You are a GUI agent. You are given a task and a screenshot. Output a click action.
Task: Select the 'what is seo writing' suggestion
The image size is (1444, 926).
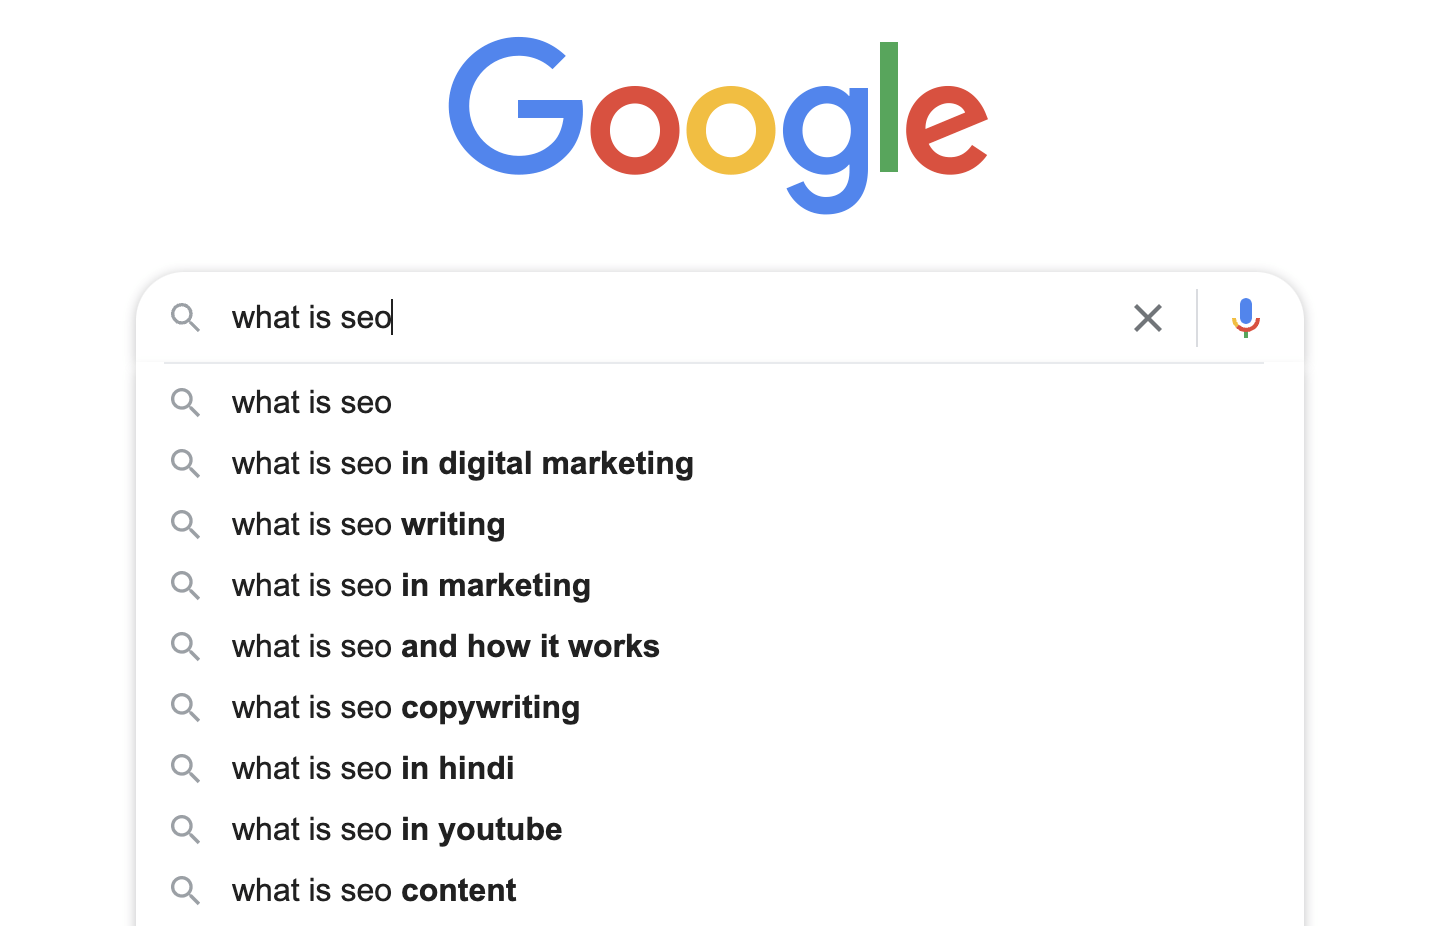click(x=368, y=525)
